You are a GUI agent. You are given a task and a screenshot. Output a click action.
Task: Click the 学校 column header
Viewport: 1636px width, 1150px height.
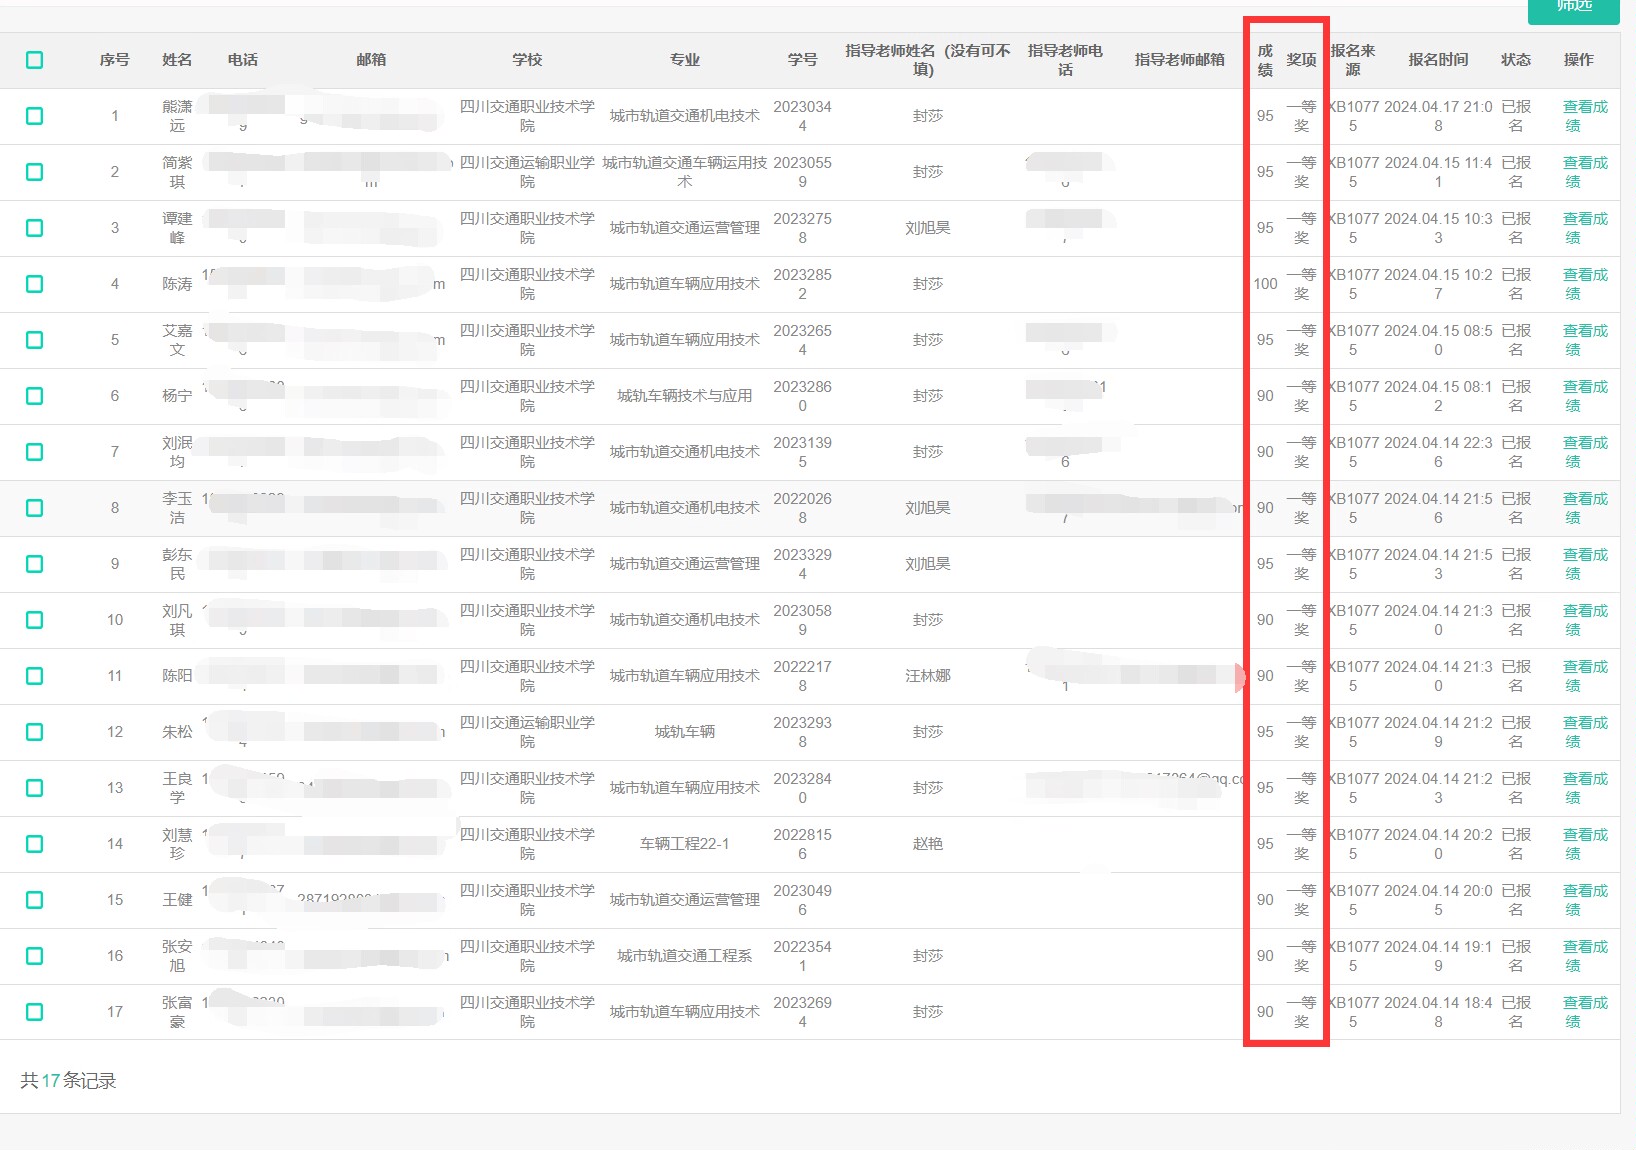coord(527,60)
